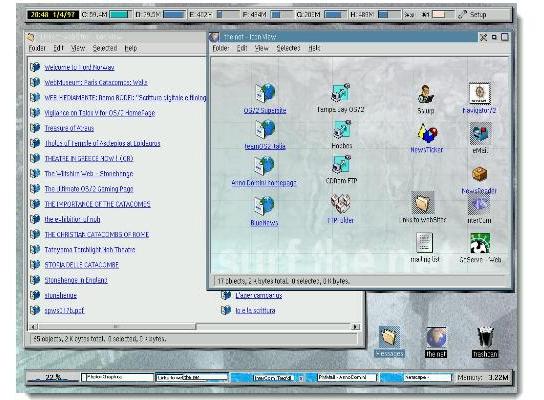The width and height of the screenshot is (544, 400).
Task: Open 'THE IMPORTANCE OF THE CATACOMBS' link
Action: click(97, 204)
